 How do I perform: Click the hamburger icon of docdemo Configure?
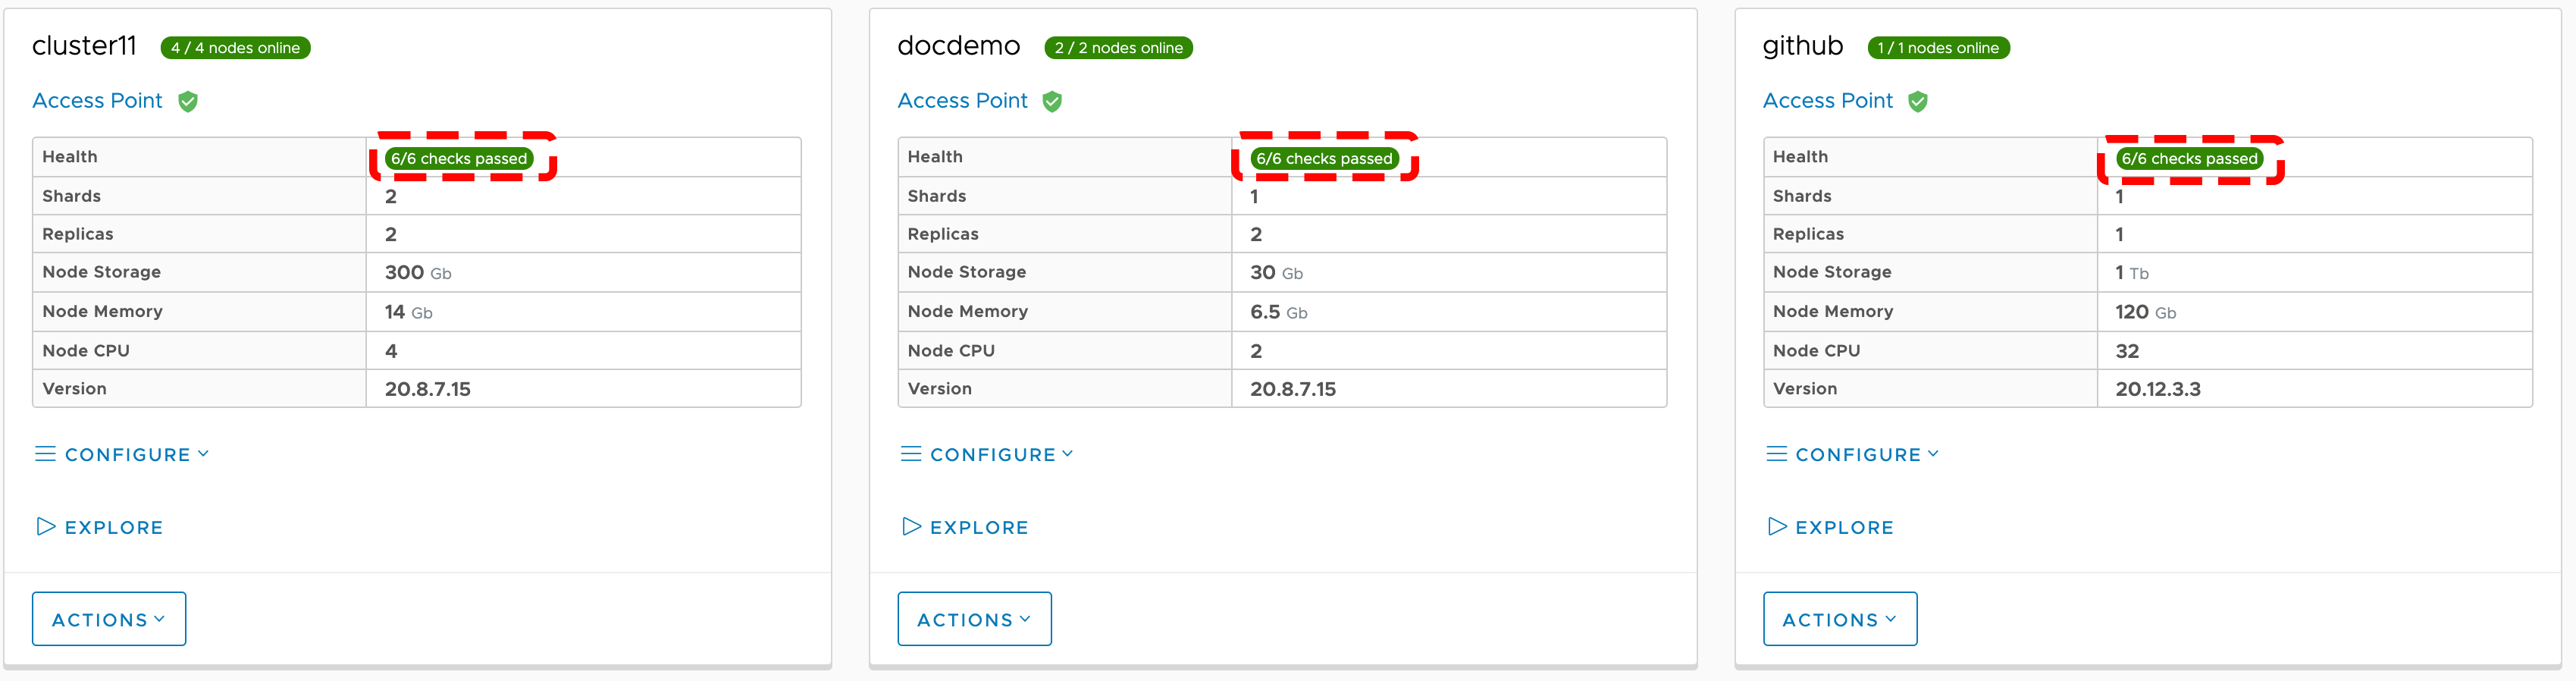pos(911,454)
